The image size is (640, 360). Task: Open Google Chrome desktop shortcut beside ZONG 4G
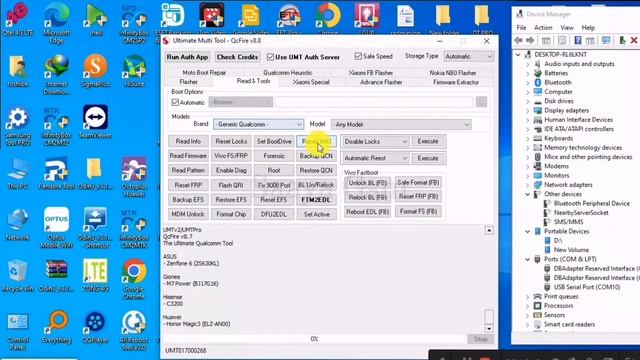point(134,279)
